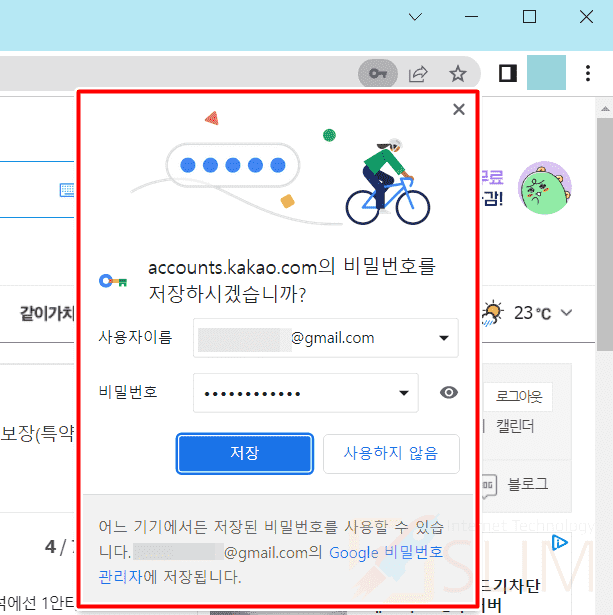Click the green dinosaur character thumbnail
613x615 pixels.
click(545, 187)
